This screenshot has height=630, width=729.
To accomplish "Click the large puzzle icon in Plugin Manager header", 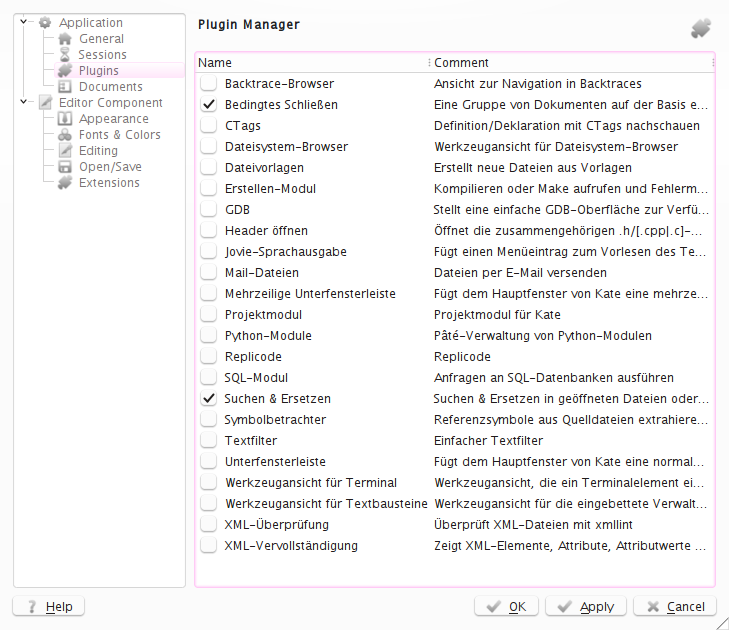I will click(701, 28).
